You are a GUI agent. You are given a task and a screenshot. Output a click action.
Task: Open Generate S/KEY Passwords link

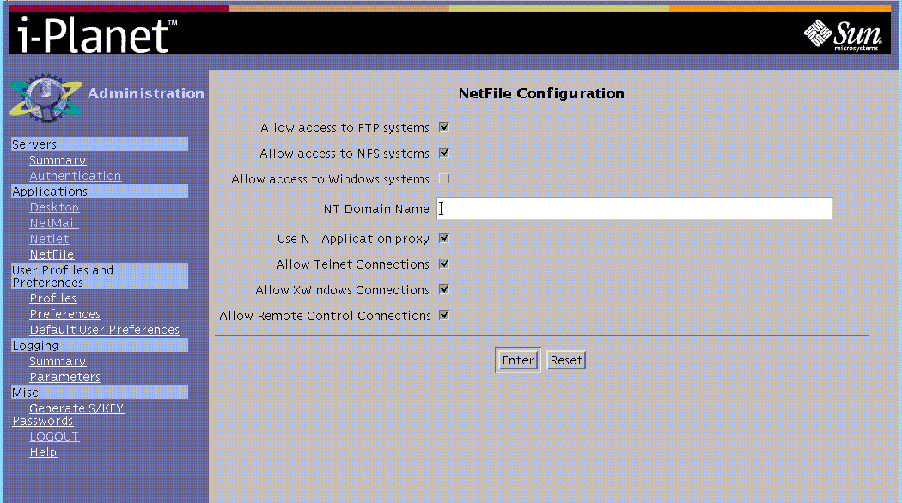pyautogui.click(x=69, y=414)
